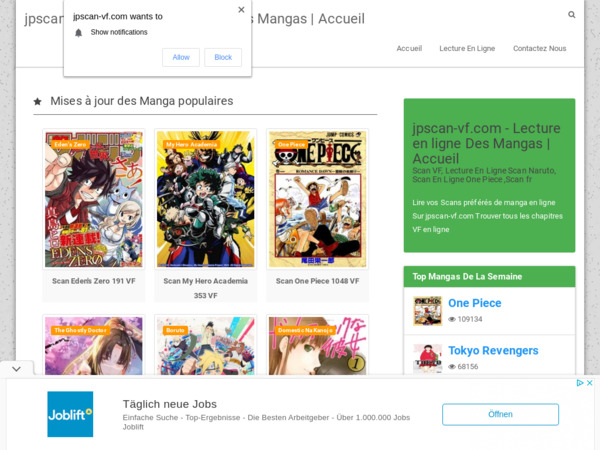Open the site search magnifier icon
Viewport: 600px width, 450px height.
tap(571, 15)
